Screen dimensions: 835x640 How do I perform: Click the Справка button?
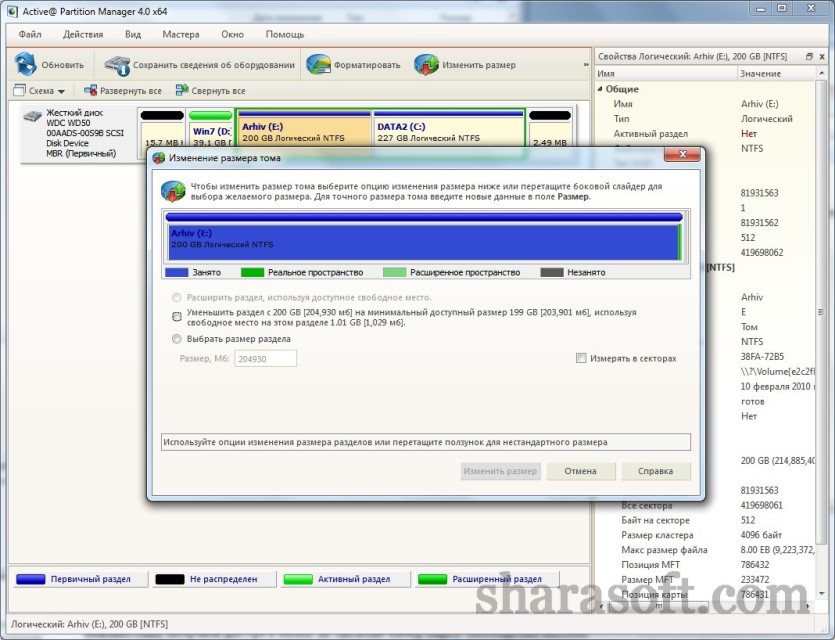(x=656, y=471)
